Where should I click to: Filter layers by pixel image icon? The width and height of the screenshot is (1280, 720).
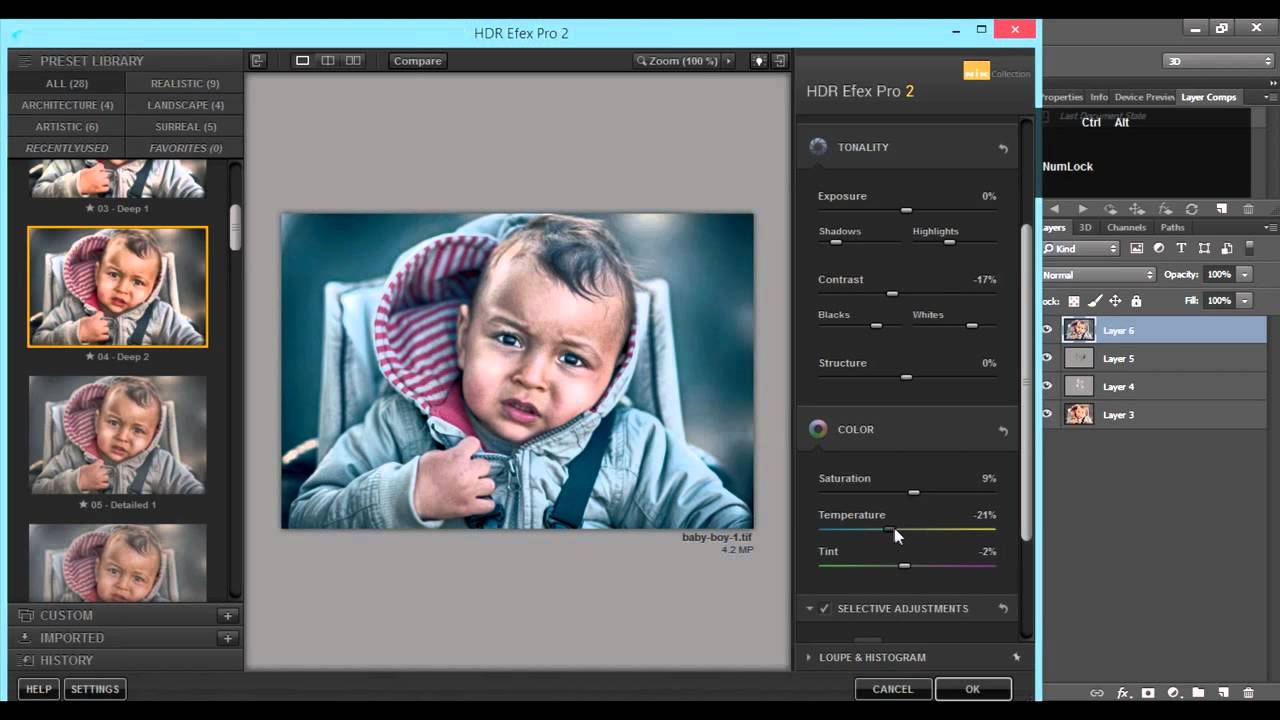pos(1137,248)
